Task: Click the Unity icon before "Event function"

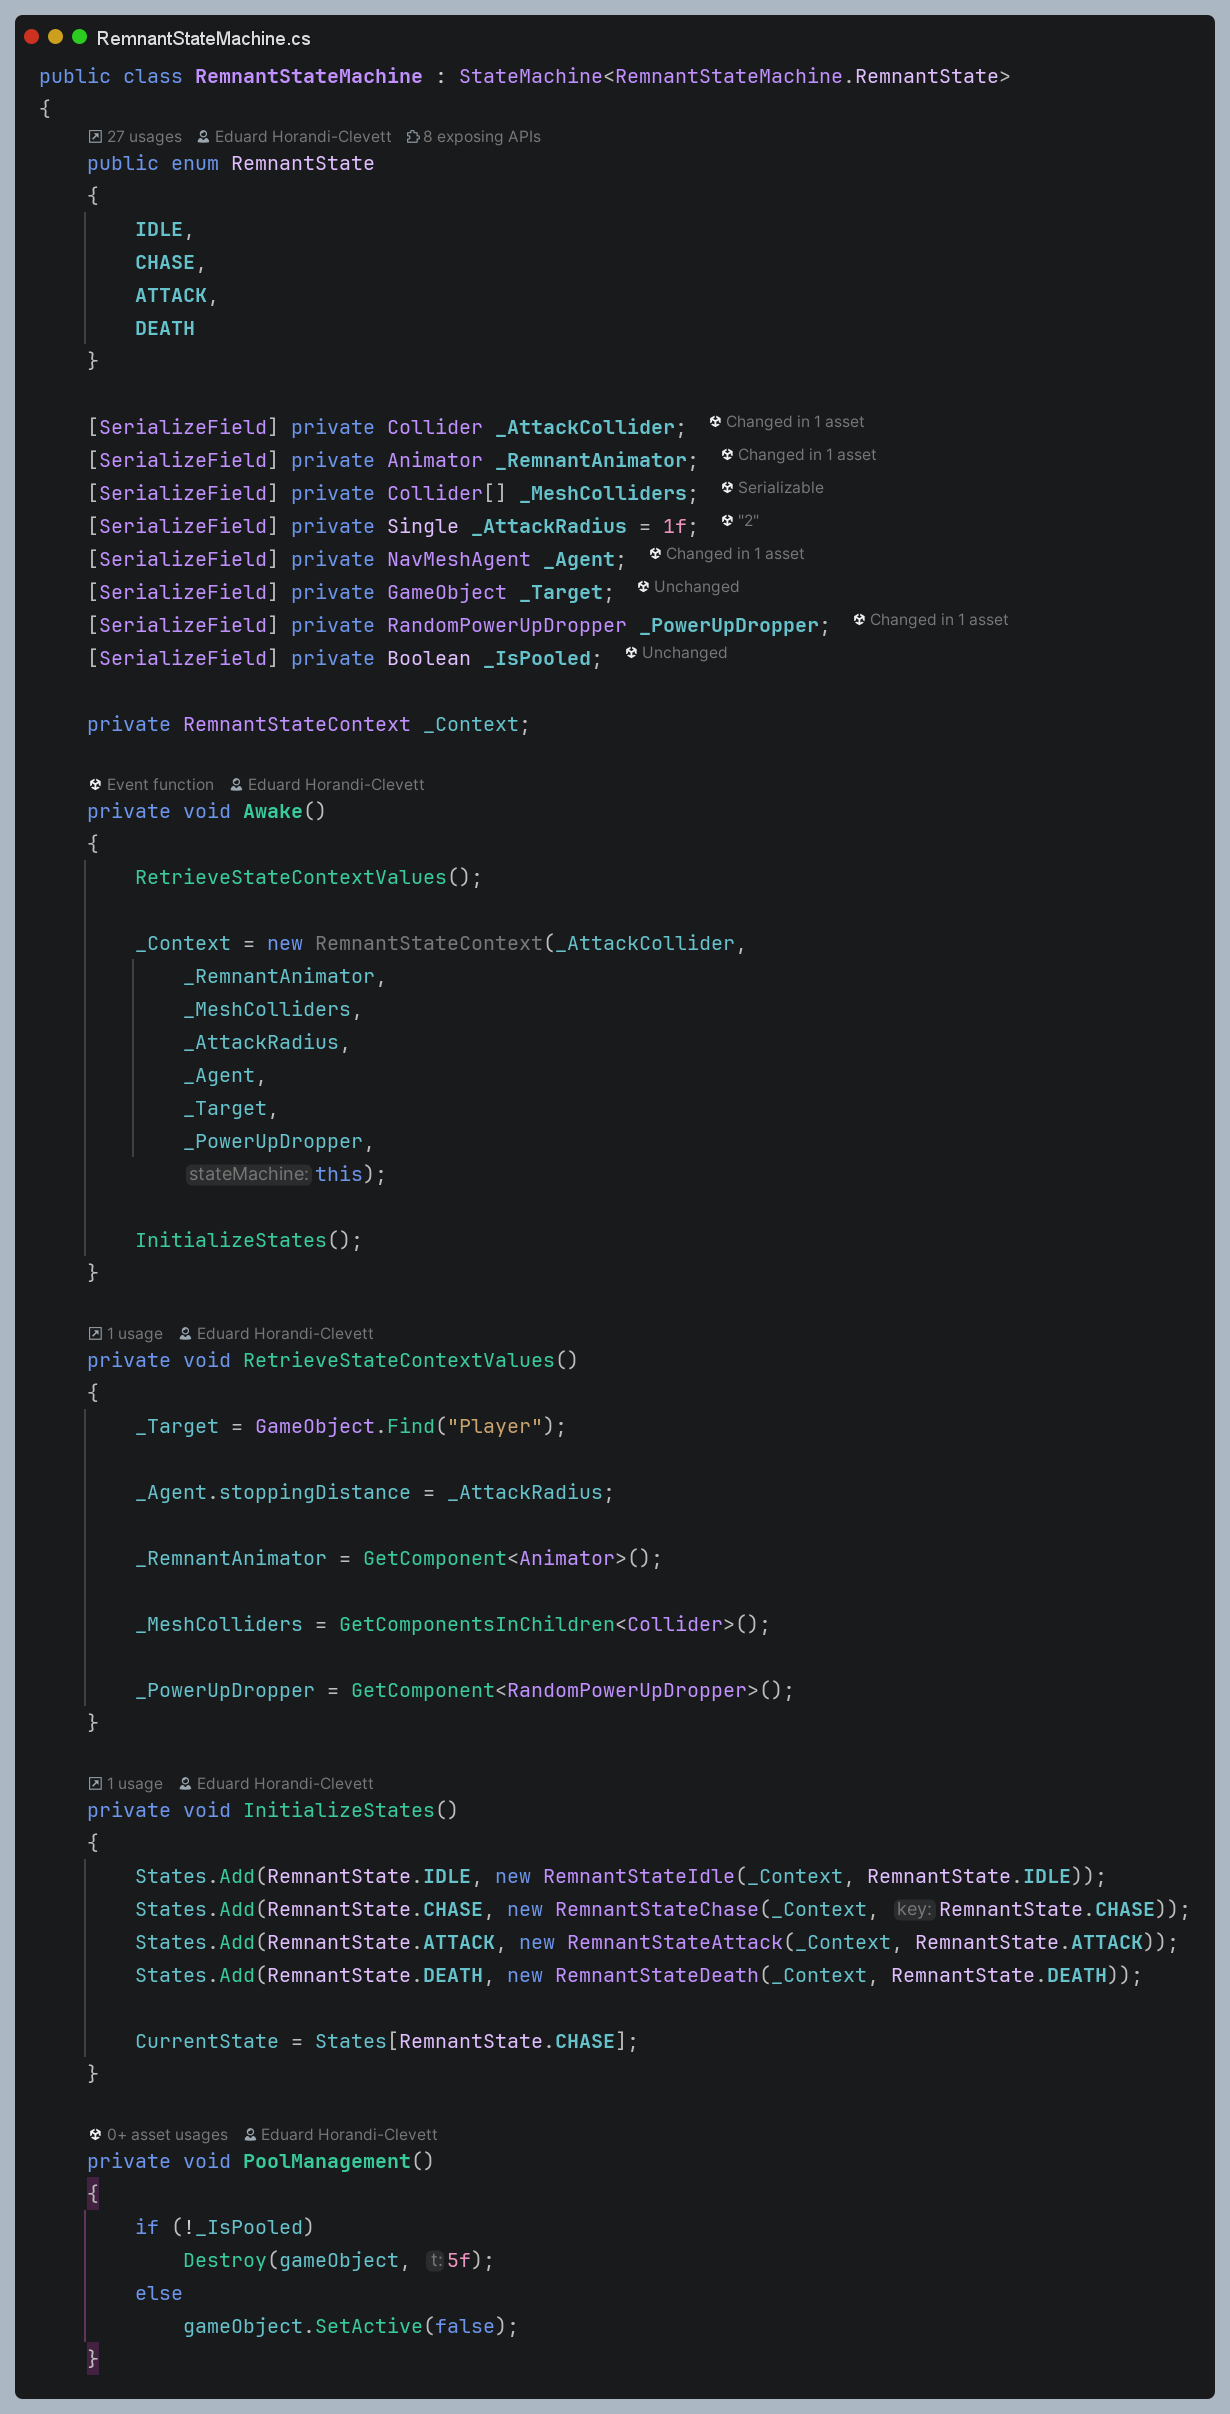Action: coord(95,785)
